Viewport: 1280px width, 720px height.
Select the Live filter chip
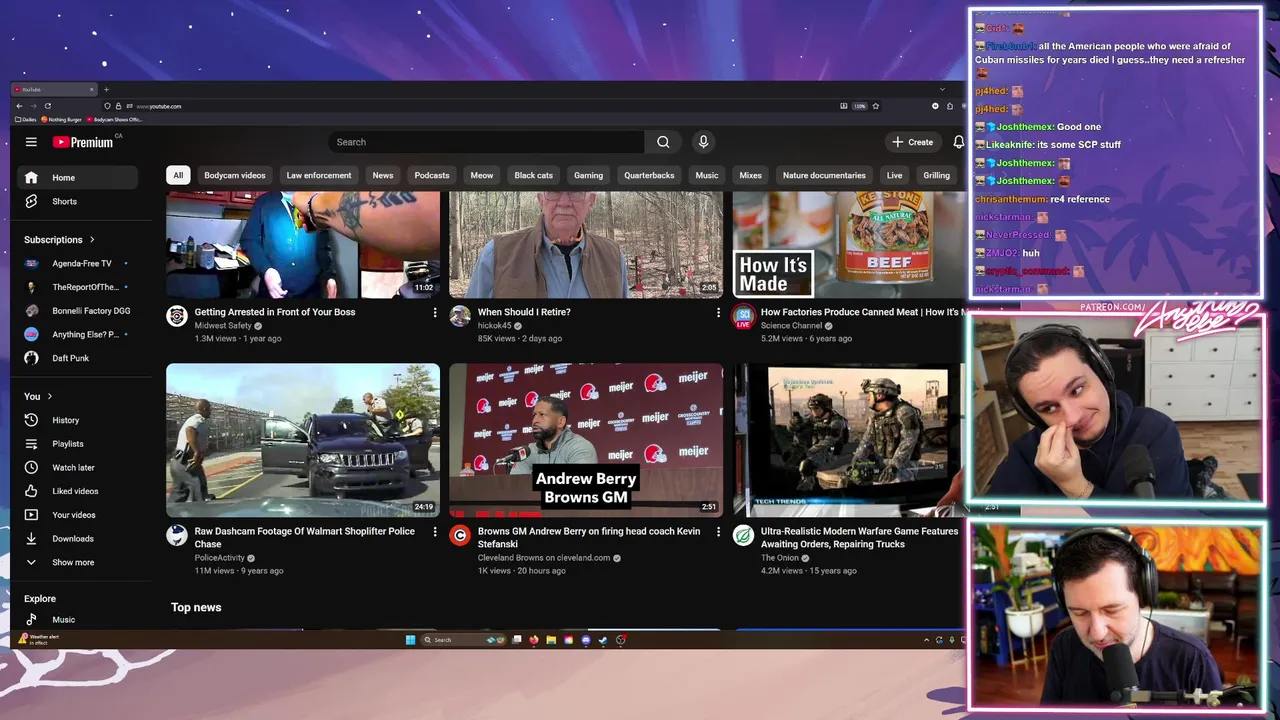coord(894,175)
